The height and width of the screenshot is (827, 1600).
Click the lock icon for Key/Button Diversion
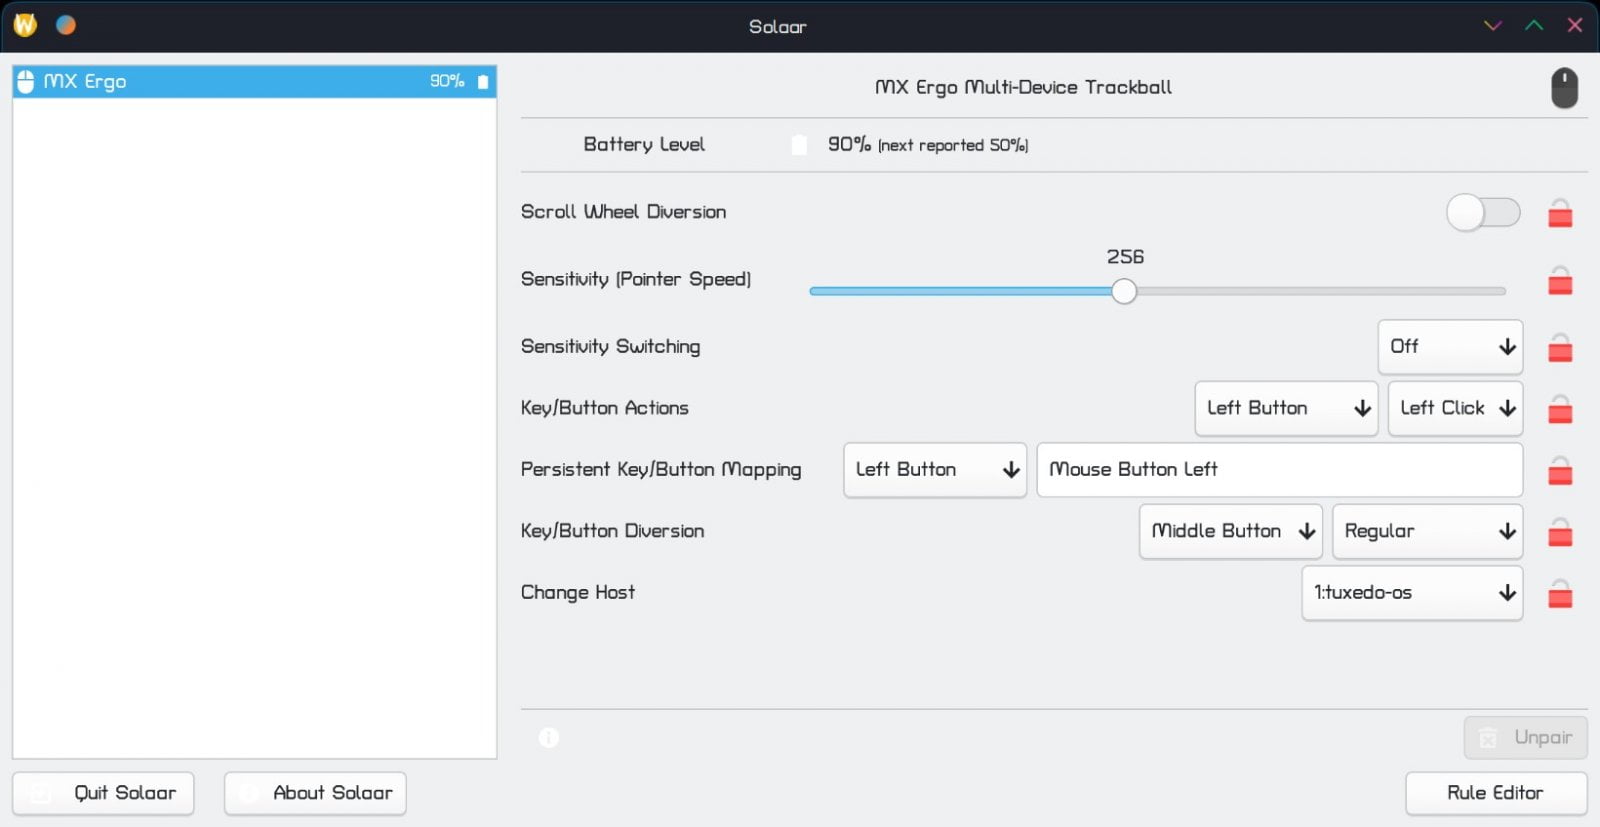(1560, 533)
